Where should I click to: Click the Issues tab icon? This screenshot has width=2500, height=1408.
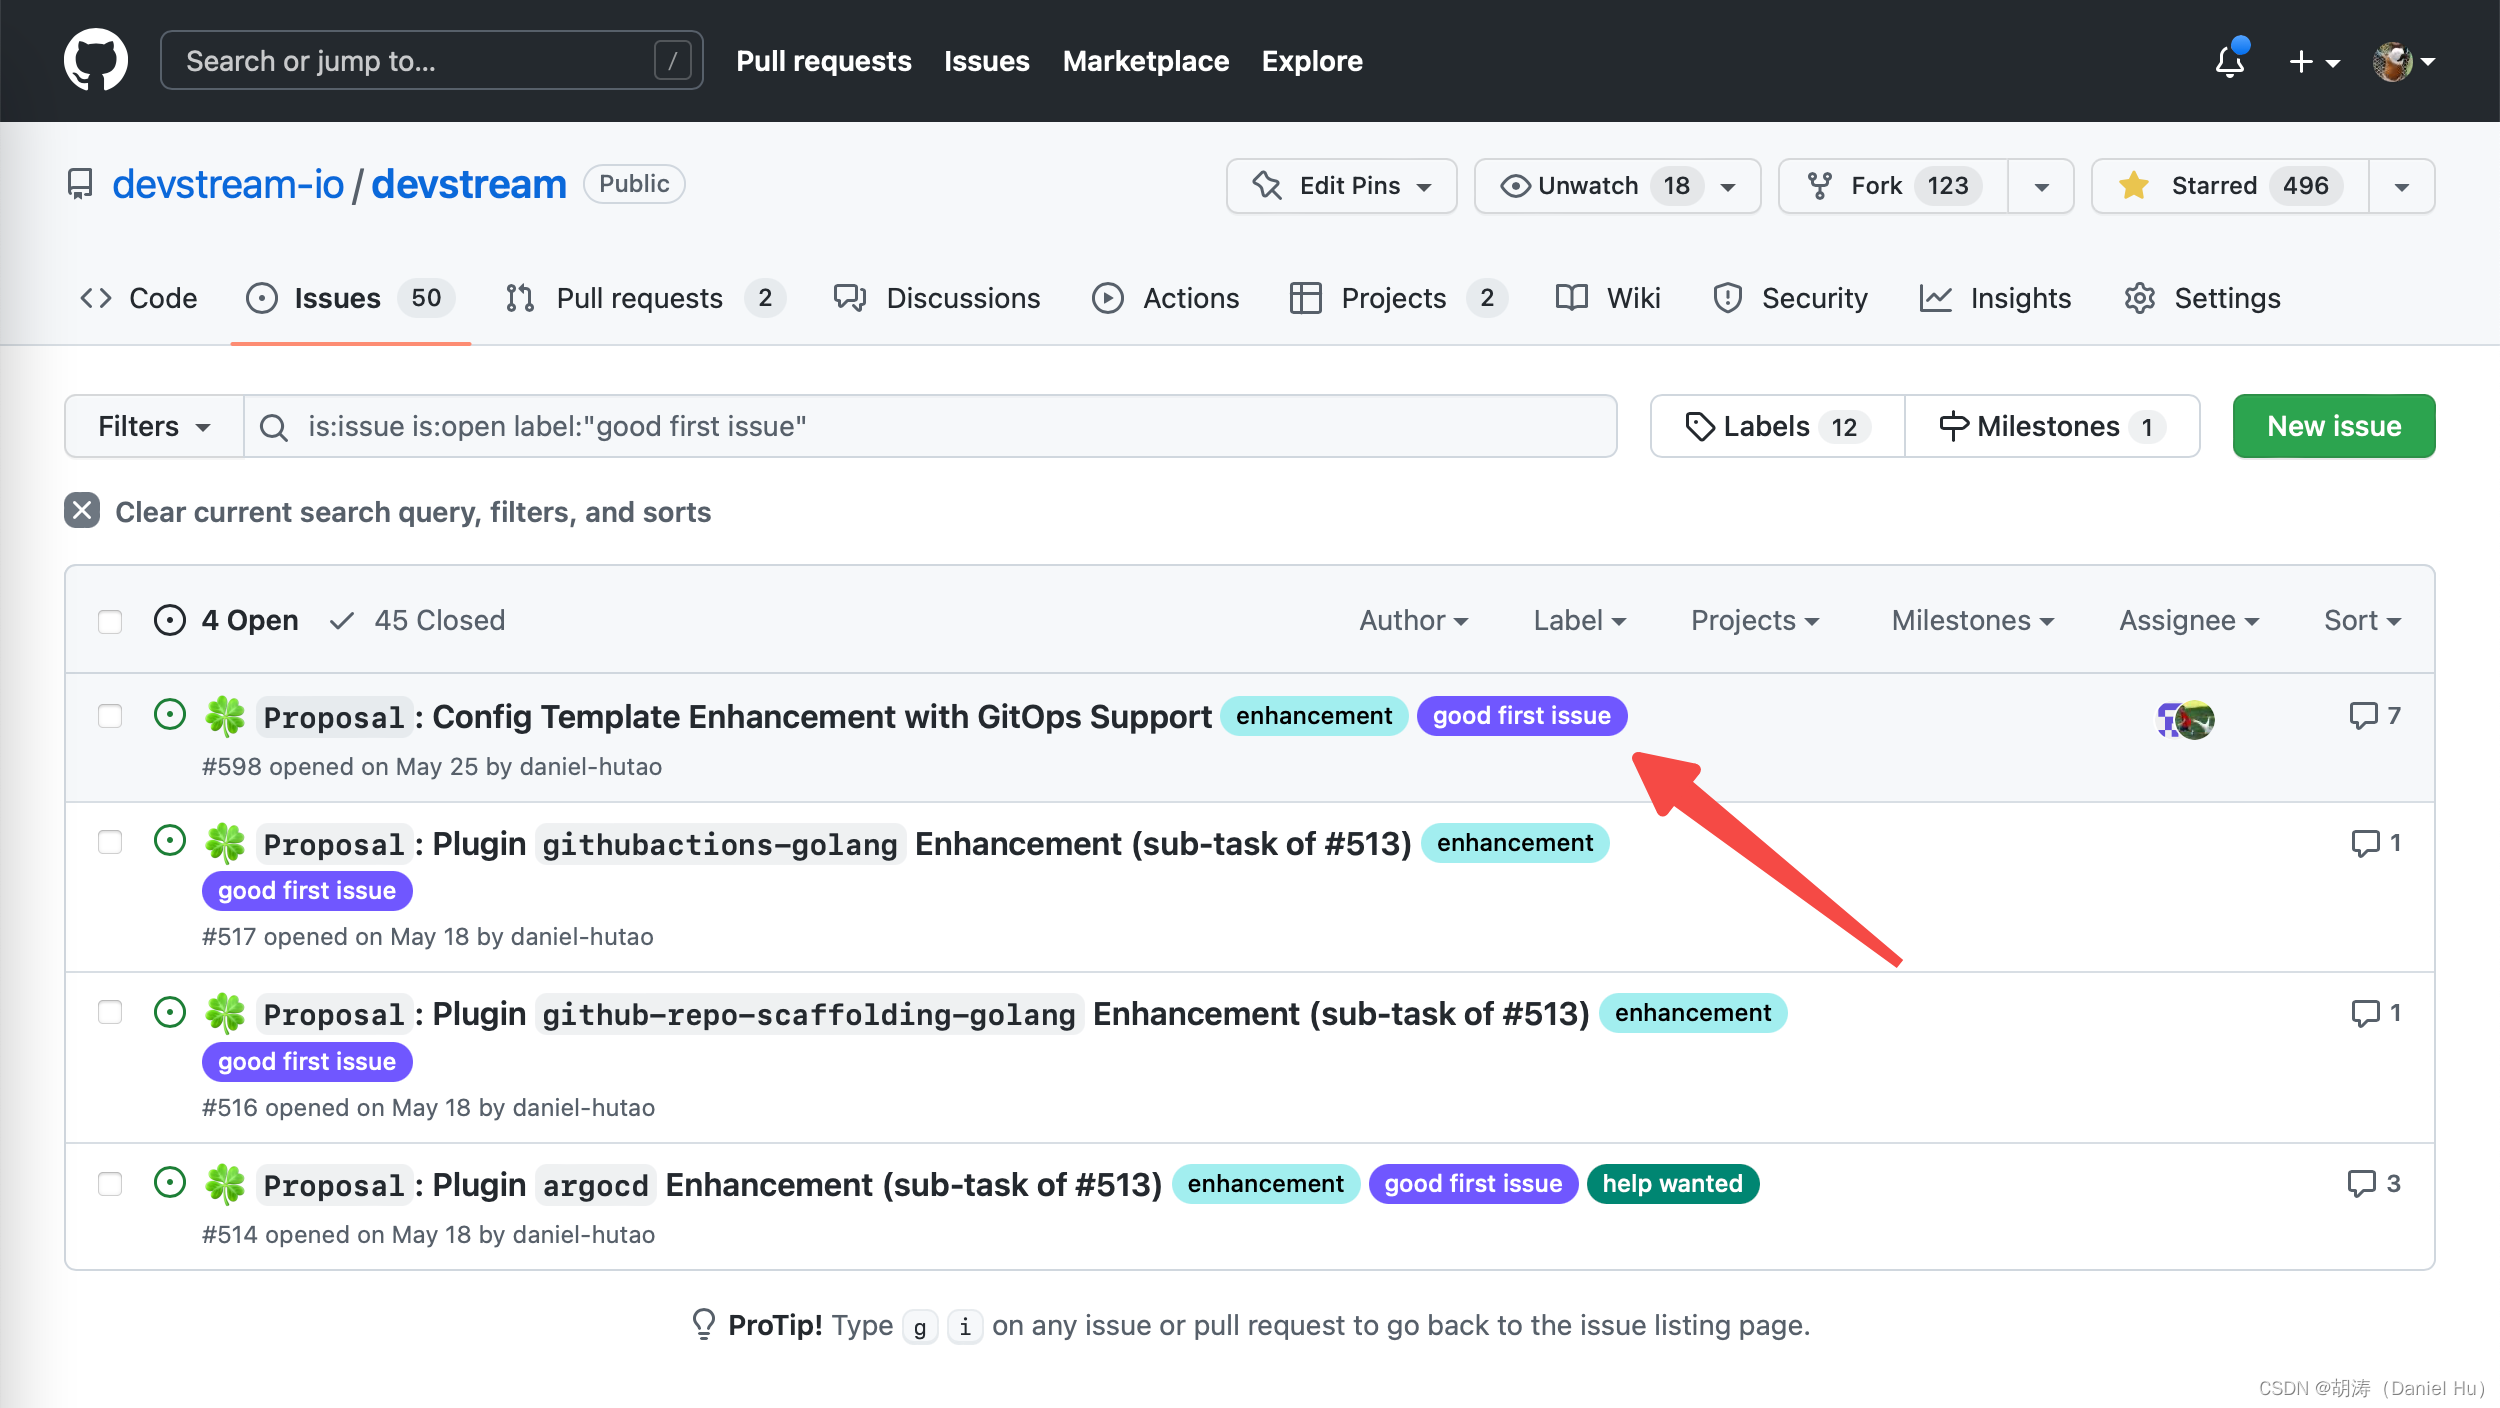coord(263,297)
